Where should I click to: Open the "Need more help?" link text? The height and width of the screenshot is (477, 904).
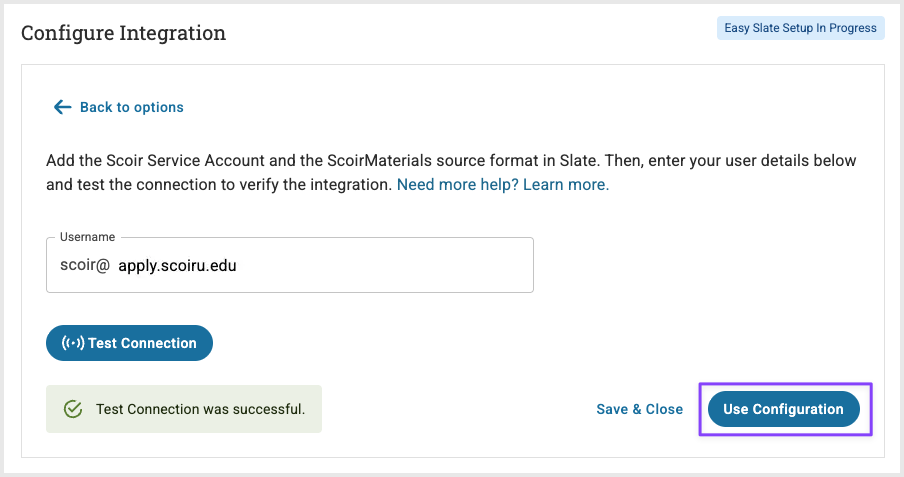coord(457,185)
